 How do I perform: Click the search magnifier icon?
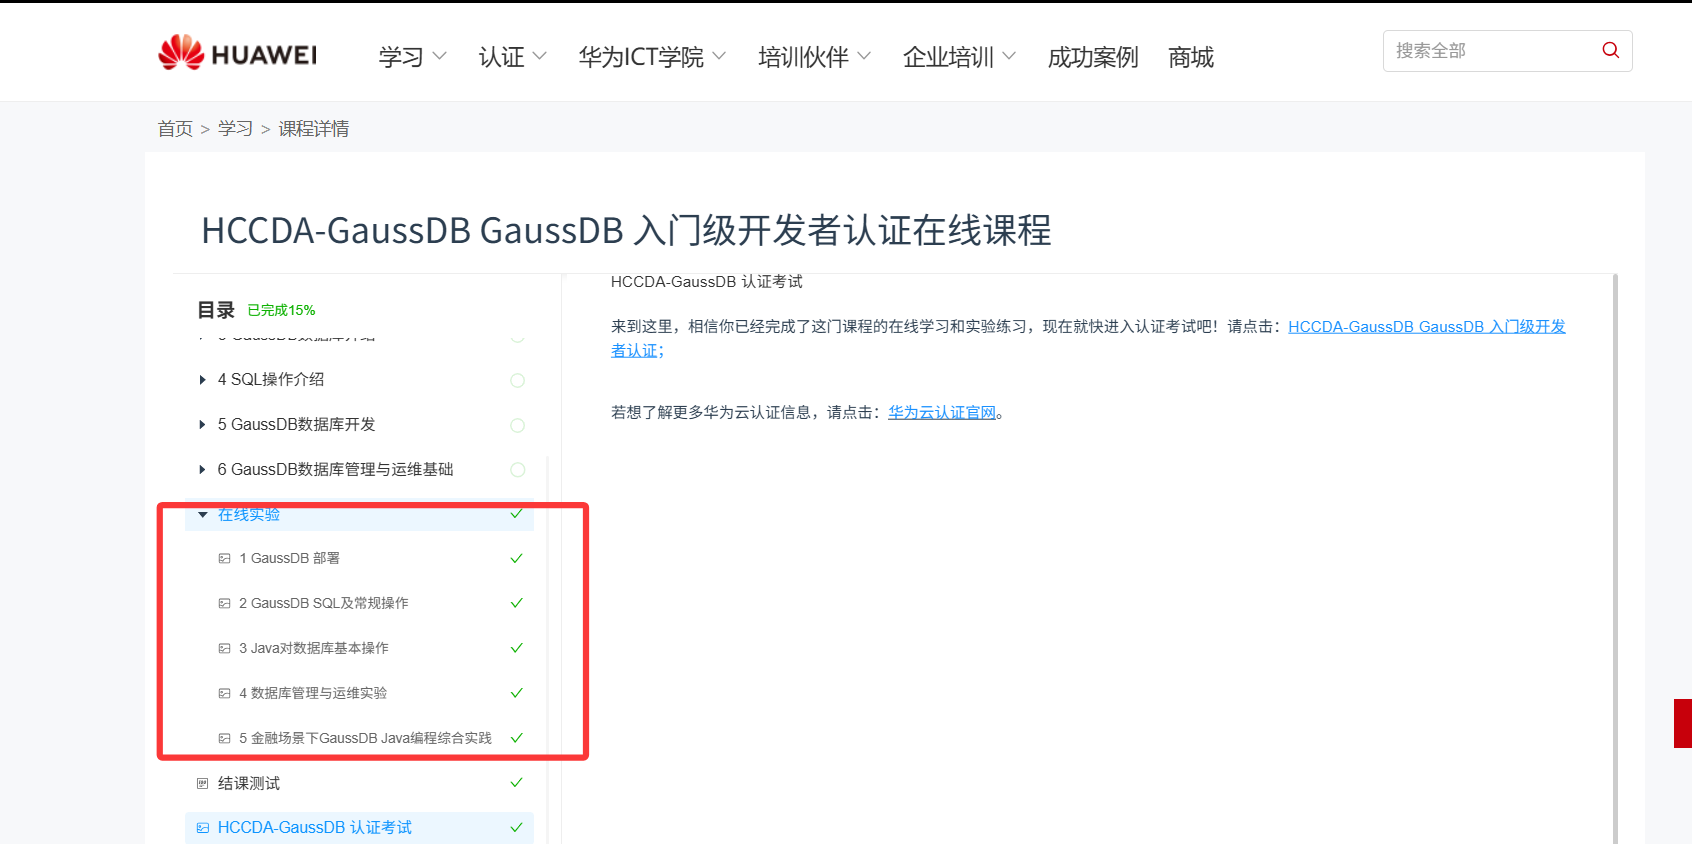(x=1610, y=50)
